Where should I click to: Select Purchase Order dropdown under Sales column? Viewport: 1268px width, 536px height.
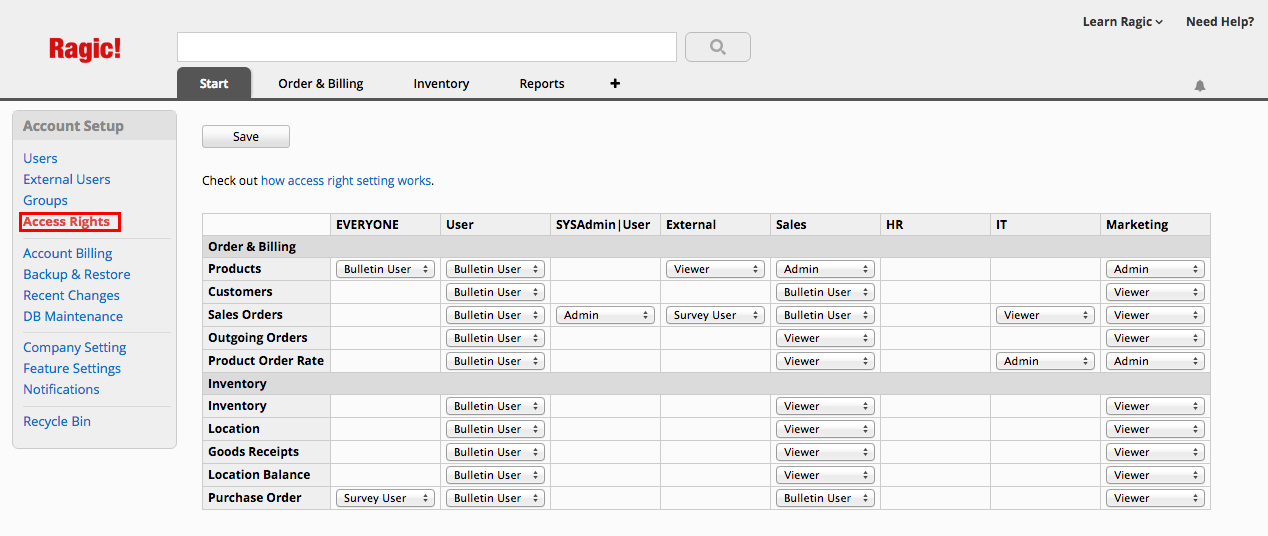[x=825, y=498]
